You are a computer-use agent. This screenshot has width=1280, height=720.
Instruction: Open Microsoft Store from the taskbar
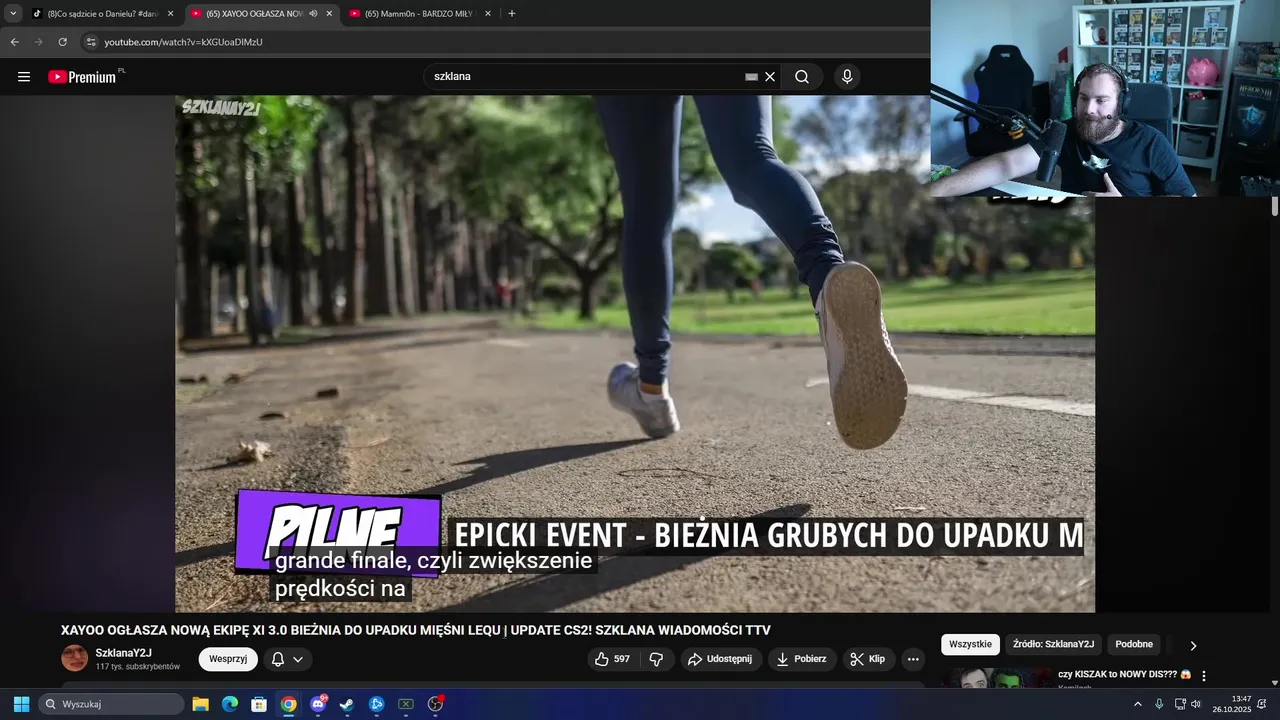click(259, 704)
